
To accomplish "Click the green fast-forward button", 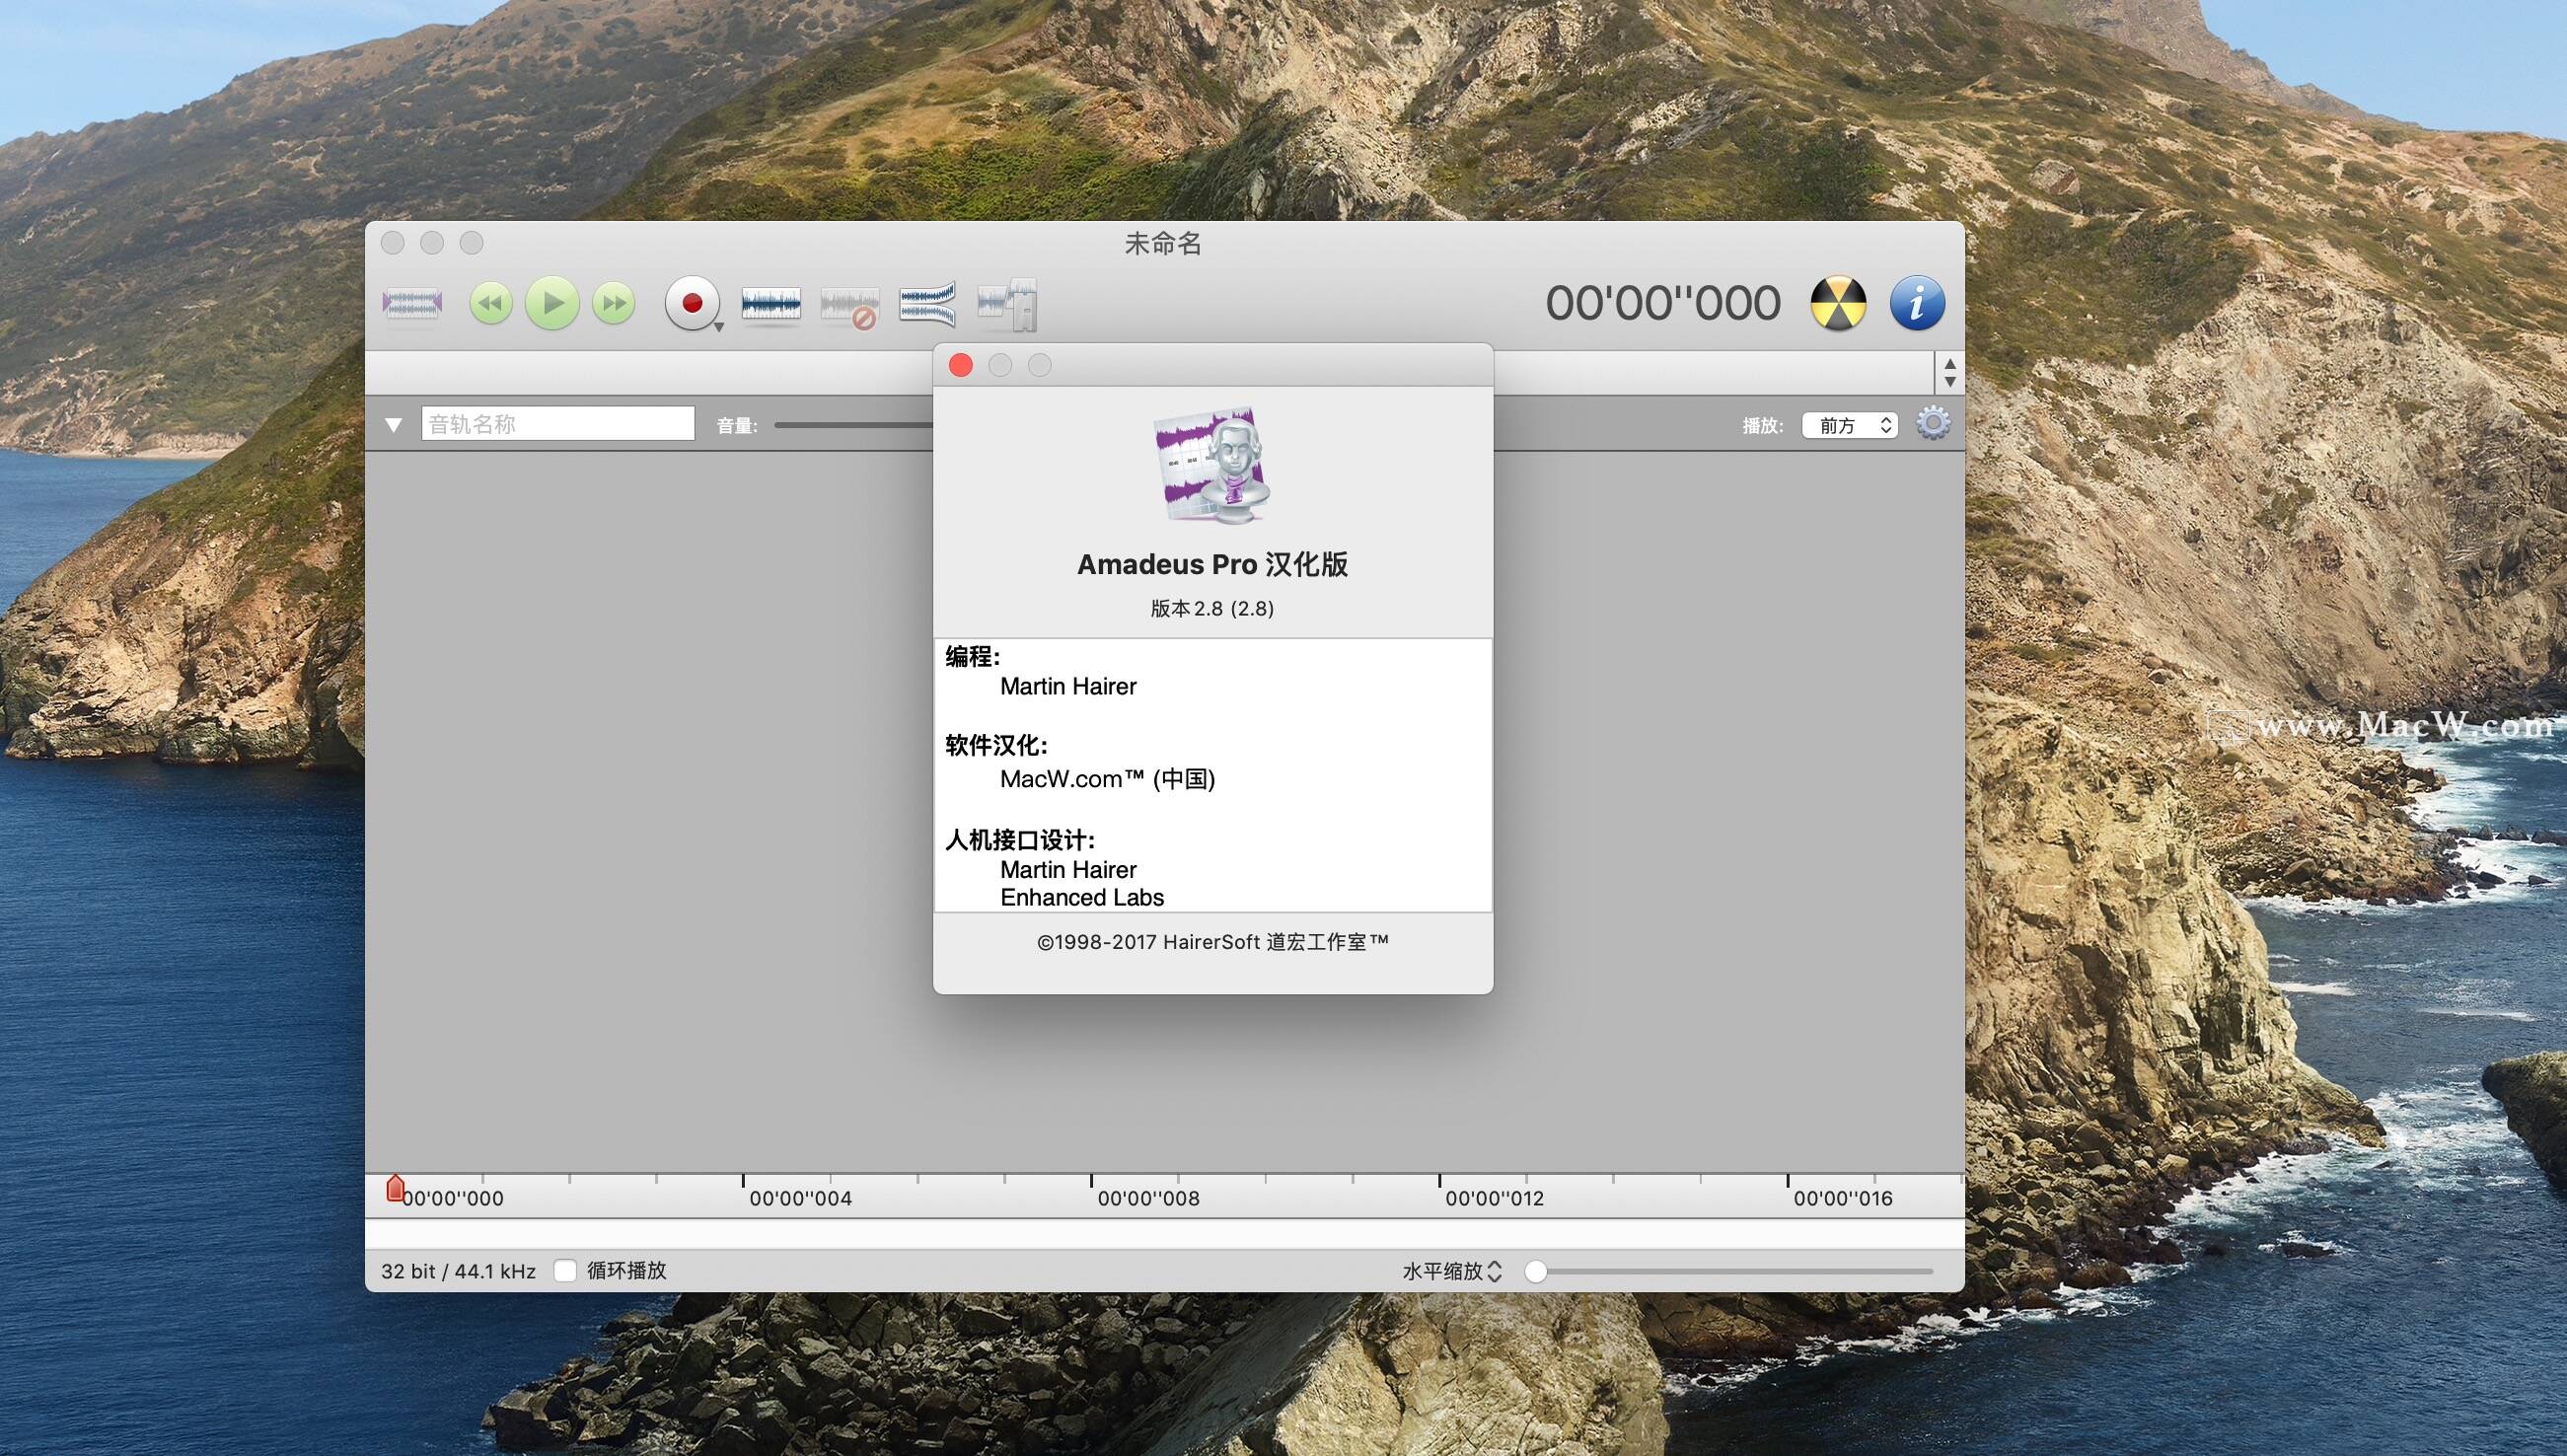I will click(x=613, y=303).
